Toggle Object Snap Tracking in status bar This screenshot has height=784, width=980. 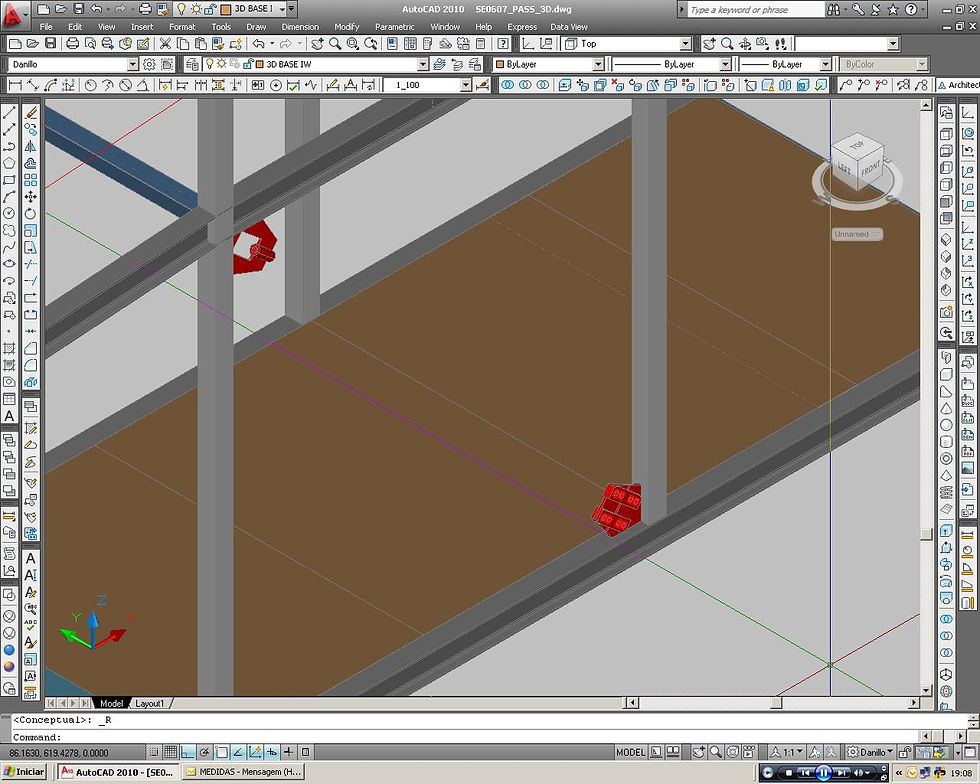[x=238, y=752]
